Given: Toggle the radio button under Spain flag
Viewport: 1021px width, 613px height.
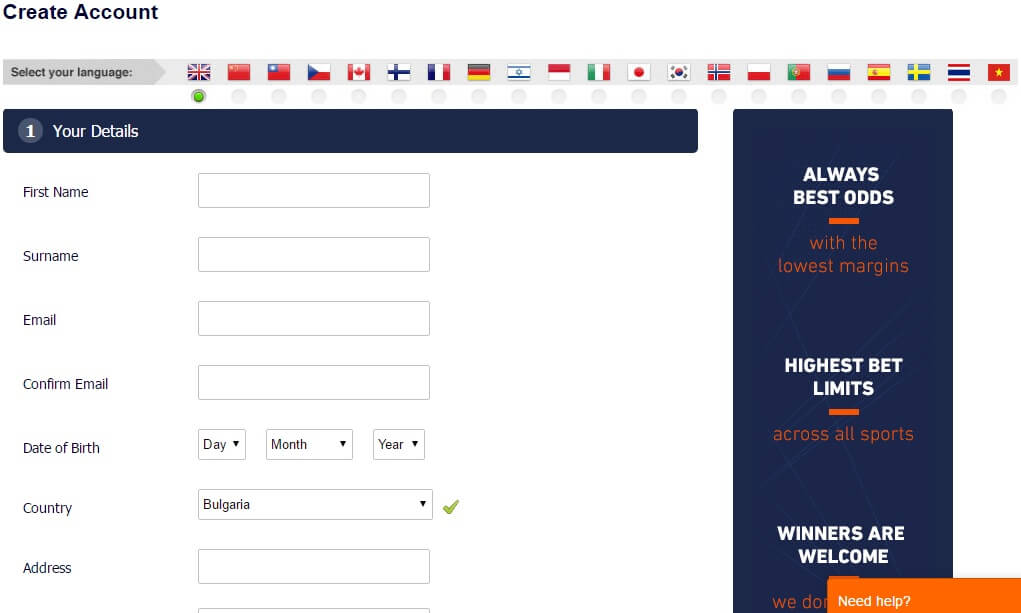Looking at the screenshot, I should tap(878, 96).
